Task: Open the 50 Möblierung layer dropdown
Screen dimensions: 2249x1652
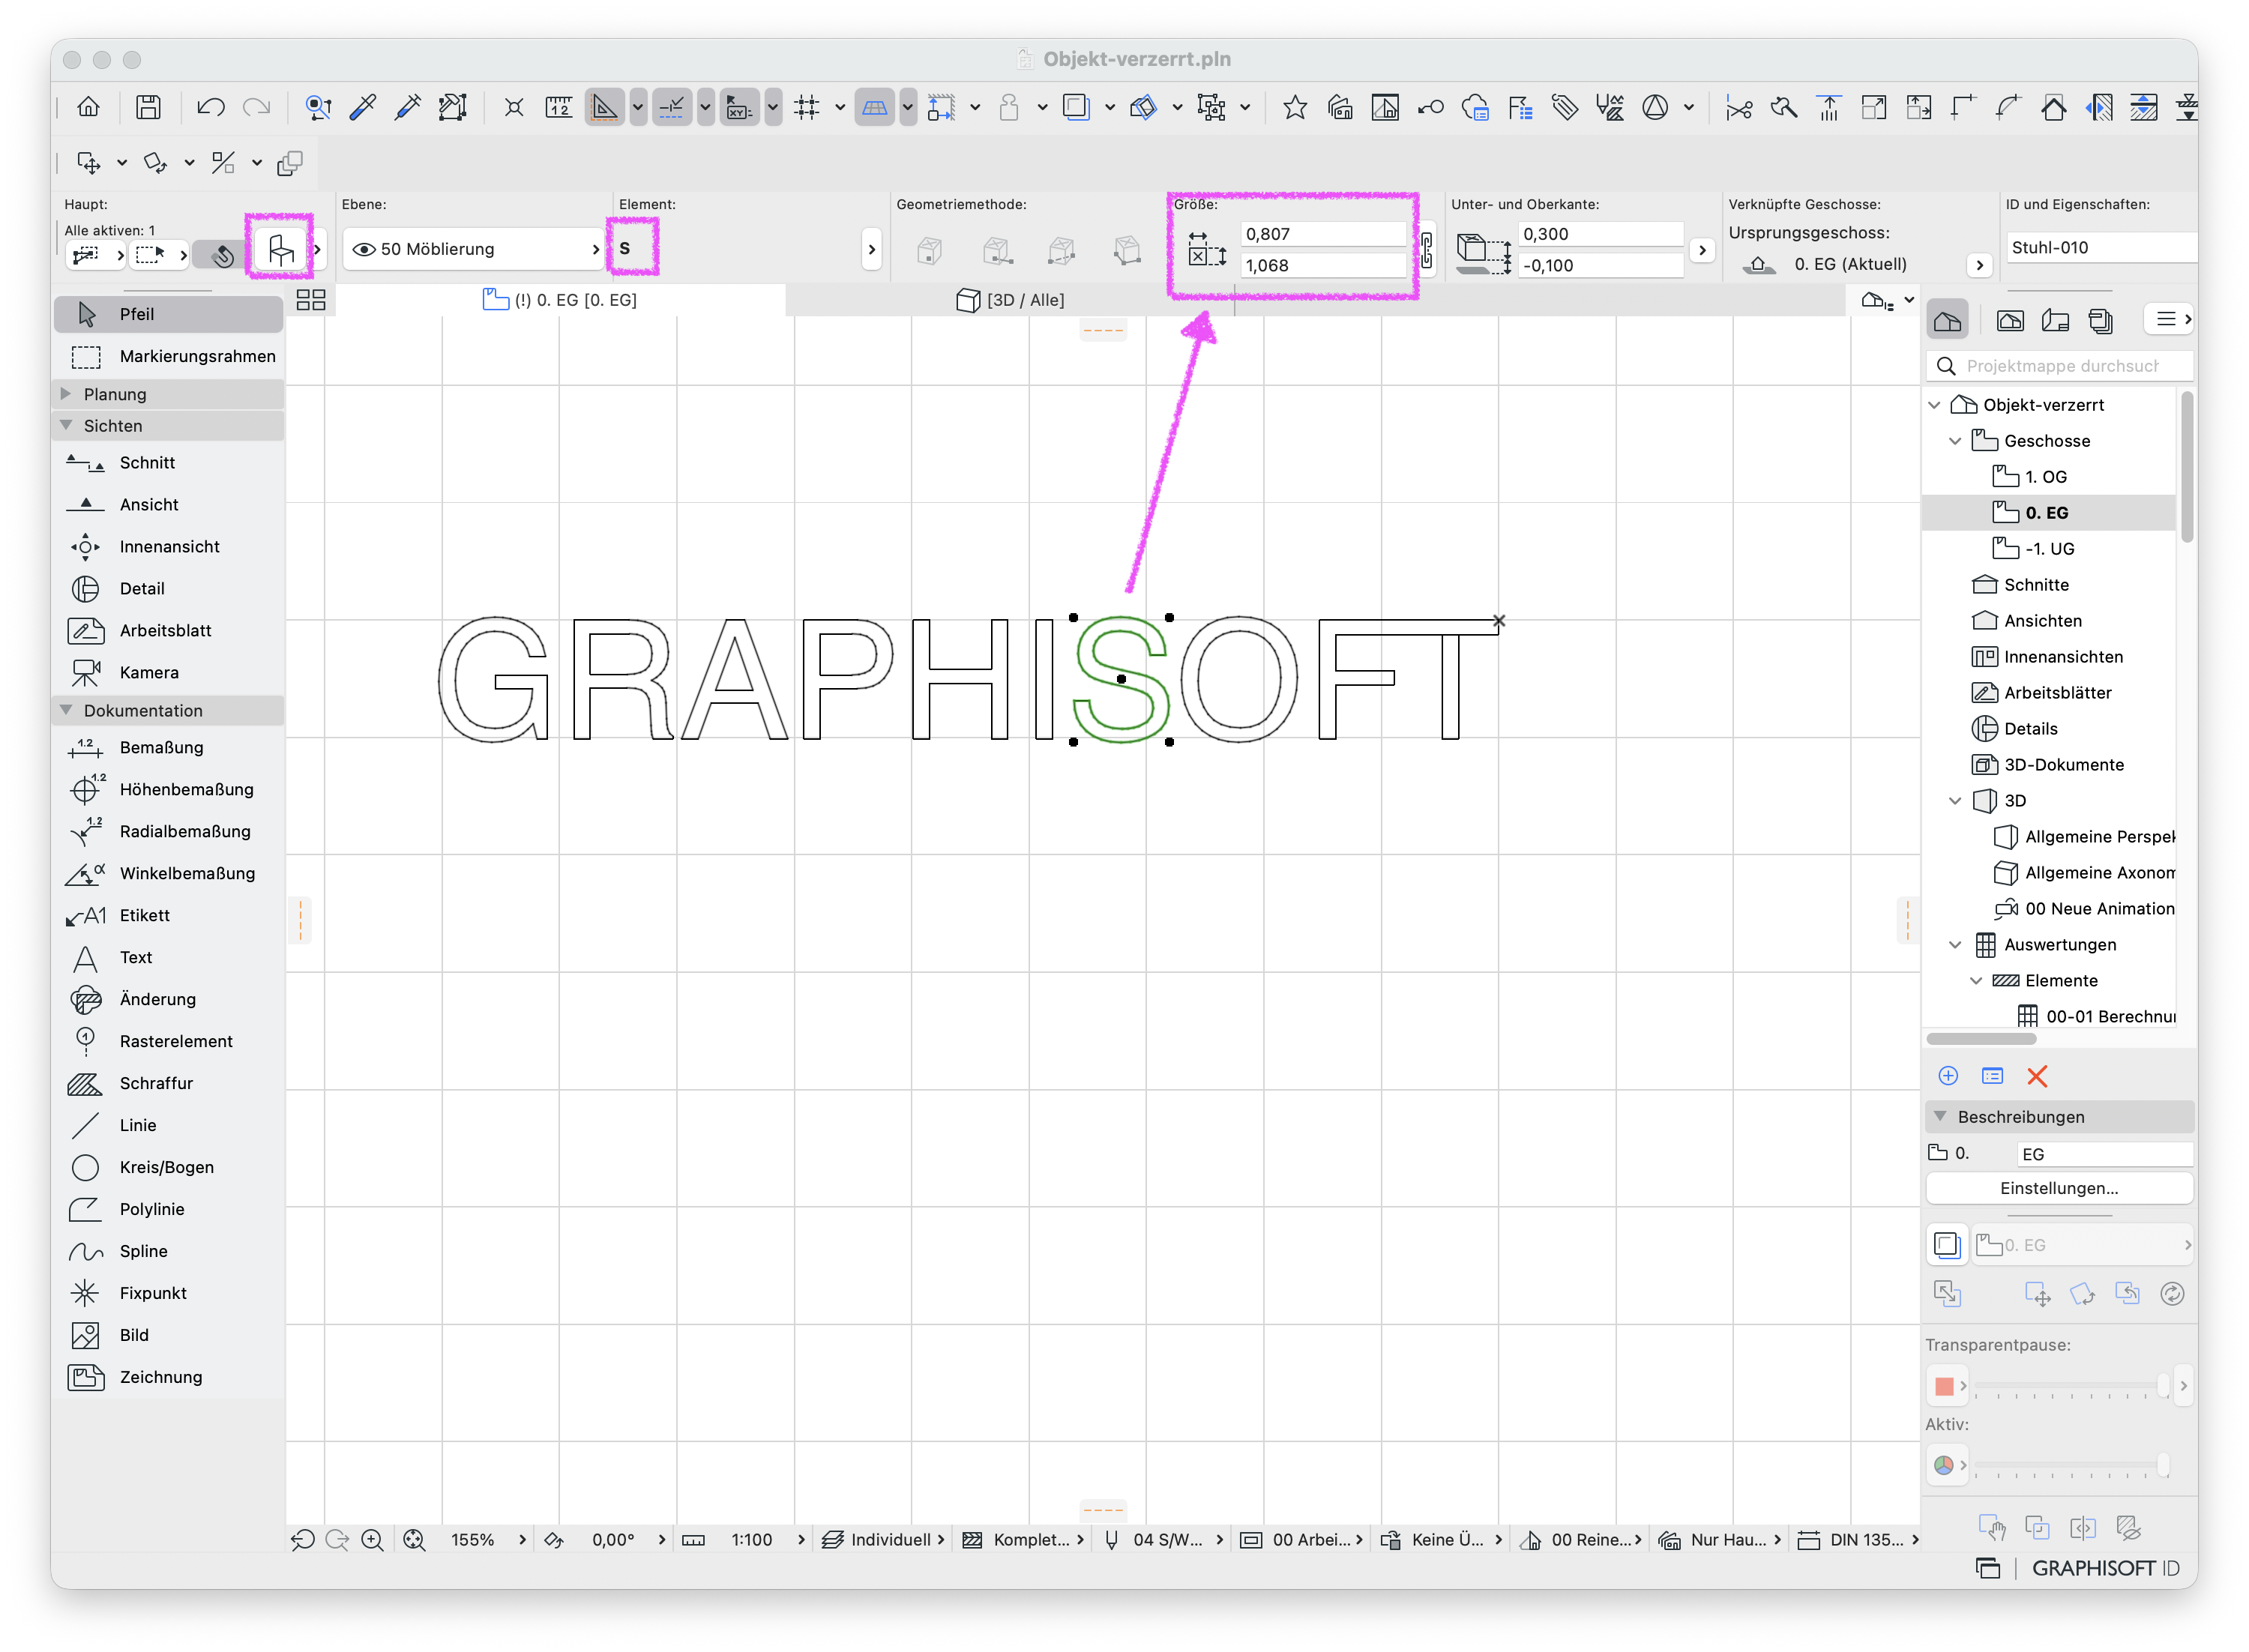Action: coord(474,250)
